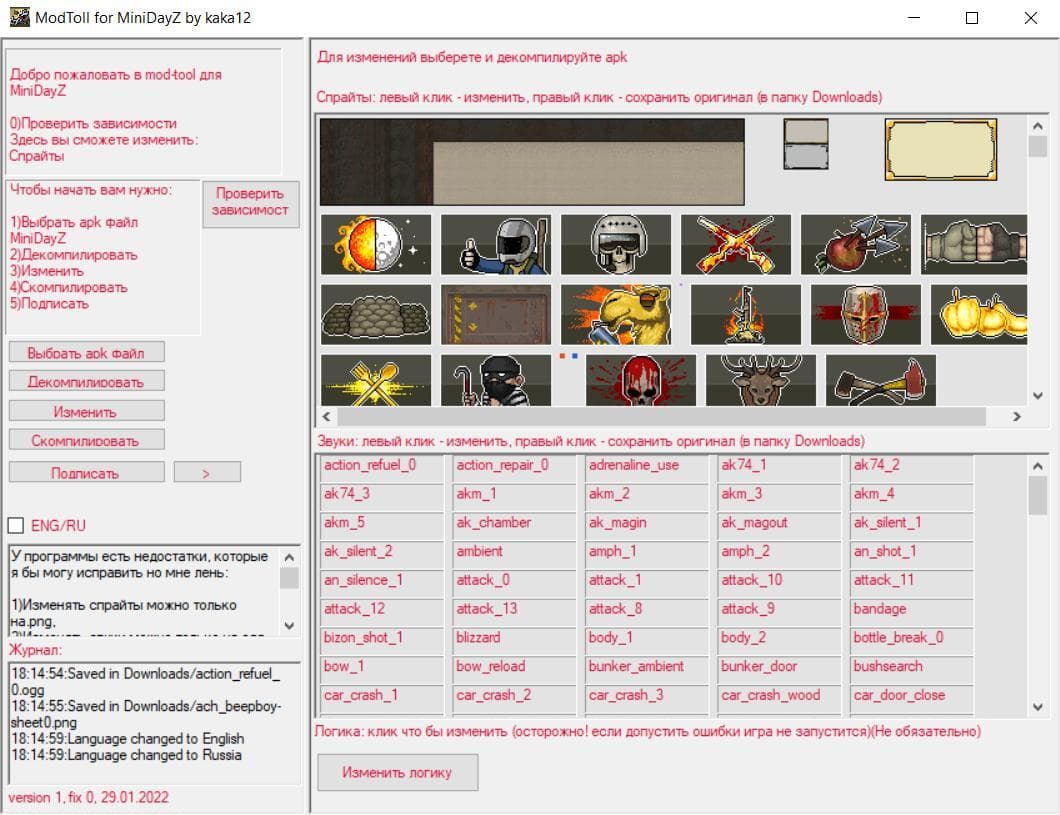Select the action_repair_0 sound
This screenshot has height=815, width=1060.
coord(513,466)
